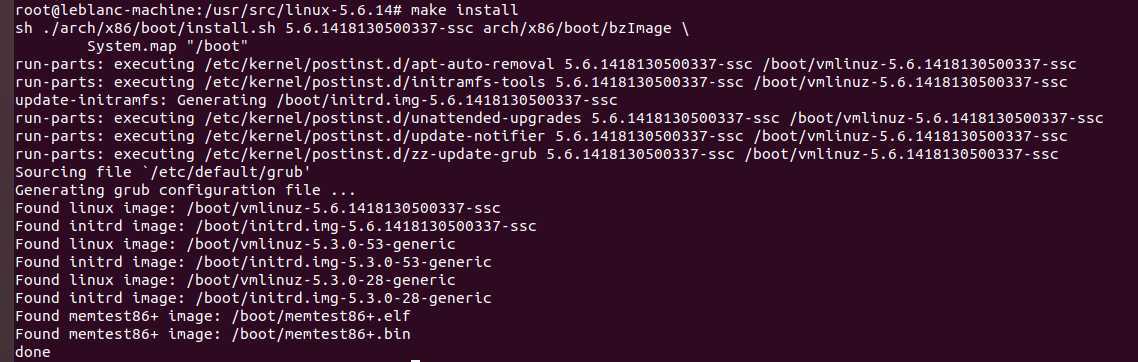This screenshot has width=1138, height=362.
Task: Click the update-notifier postinst.d path
Action: pos(375,136)
